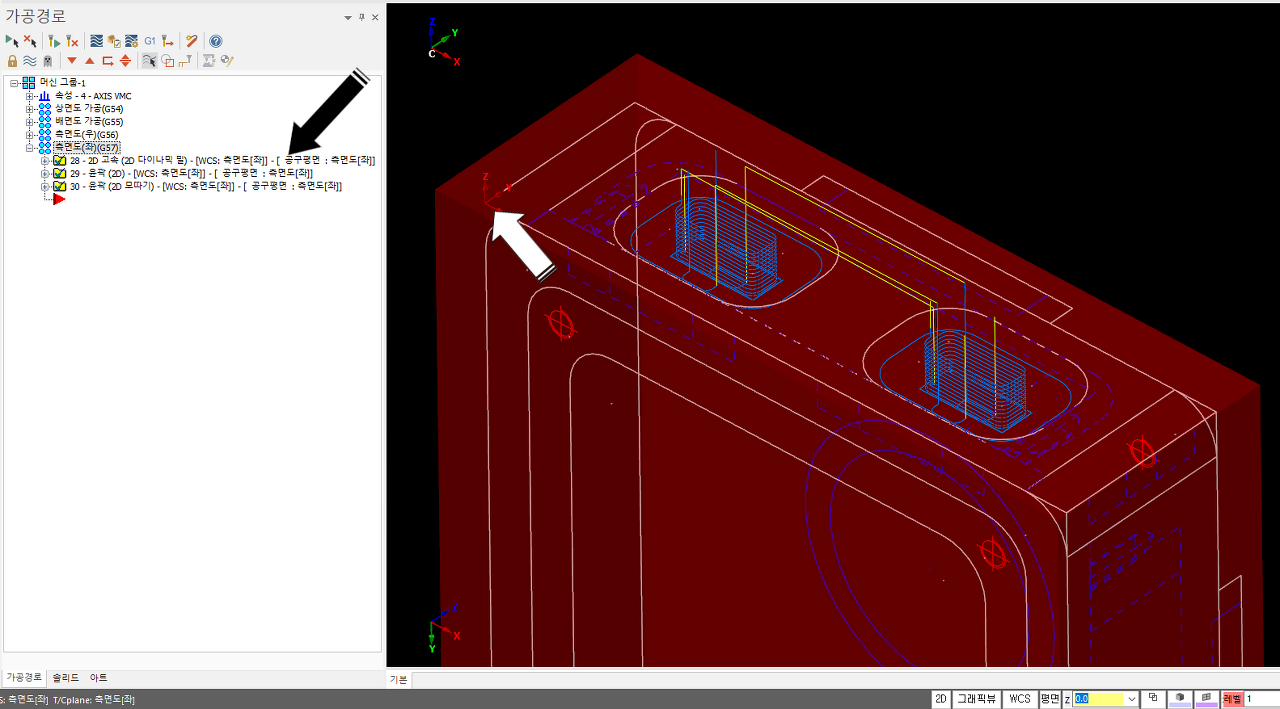The image size is (1280, 709).
Task: Select 속성 - 4 - AXIS VMC item
Action: 93,96
